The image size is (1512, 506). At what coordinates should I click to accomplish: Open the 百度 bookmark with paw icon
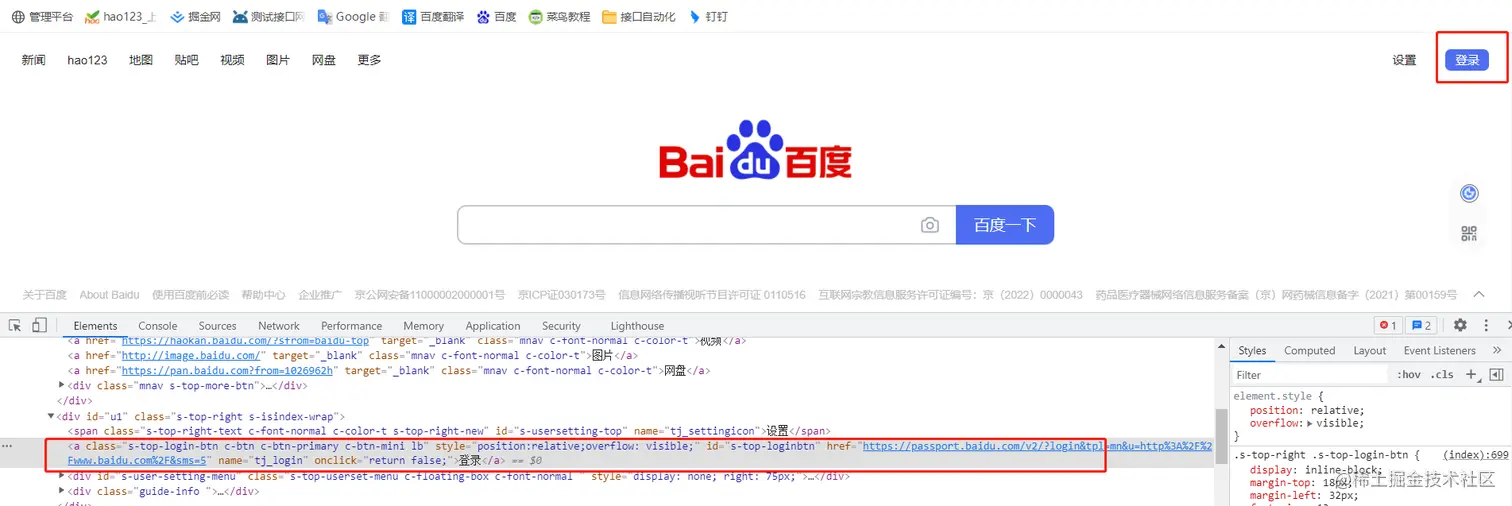click(496, 17)
